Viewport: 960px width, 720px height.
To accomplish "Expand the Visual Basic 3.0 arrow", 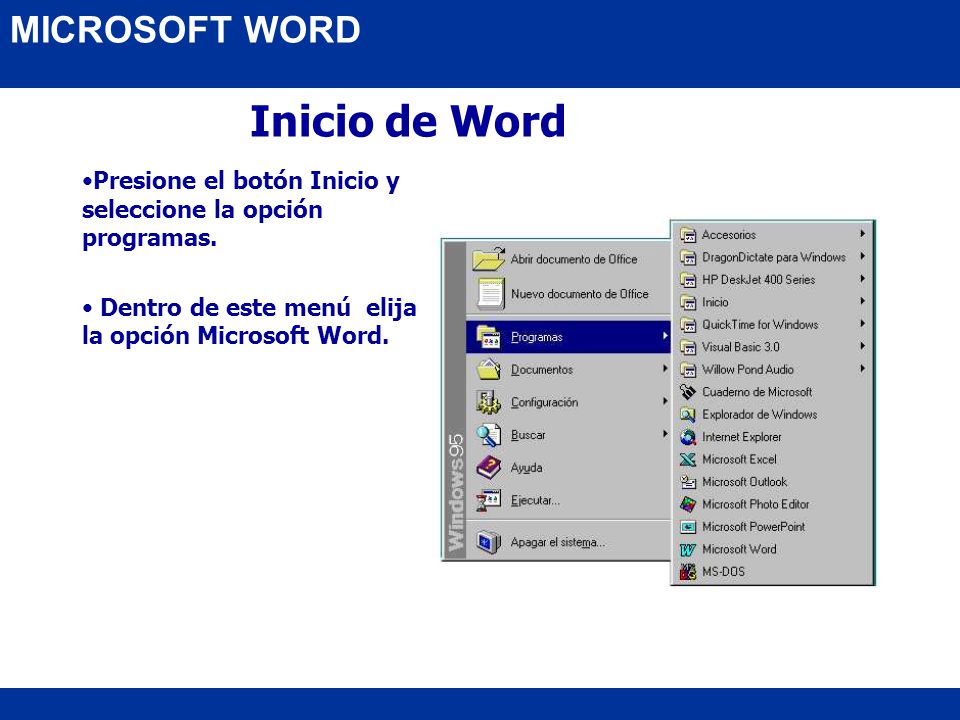I will [862, 347].
